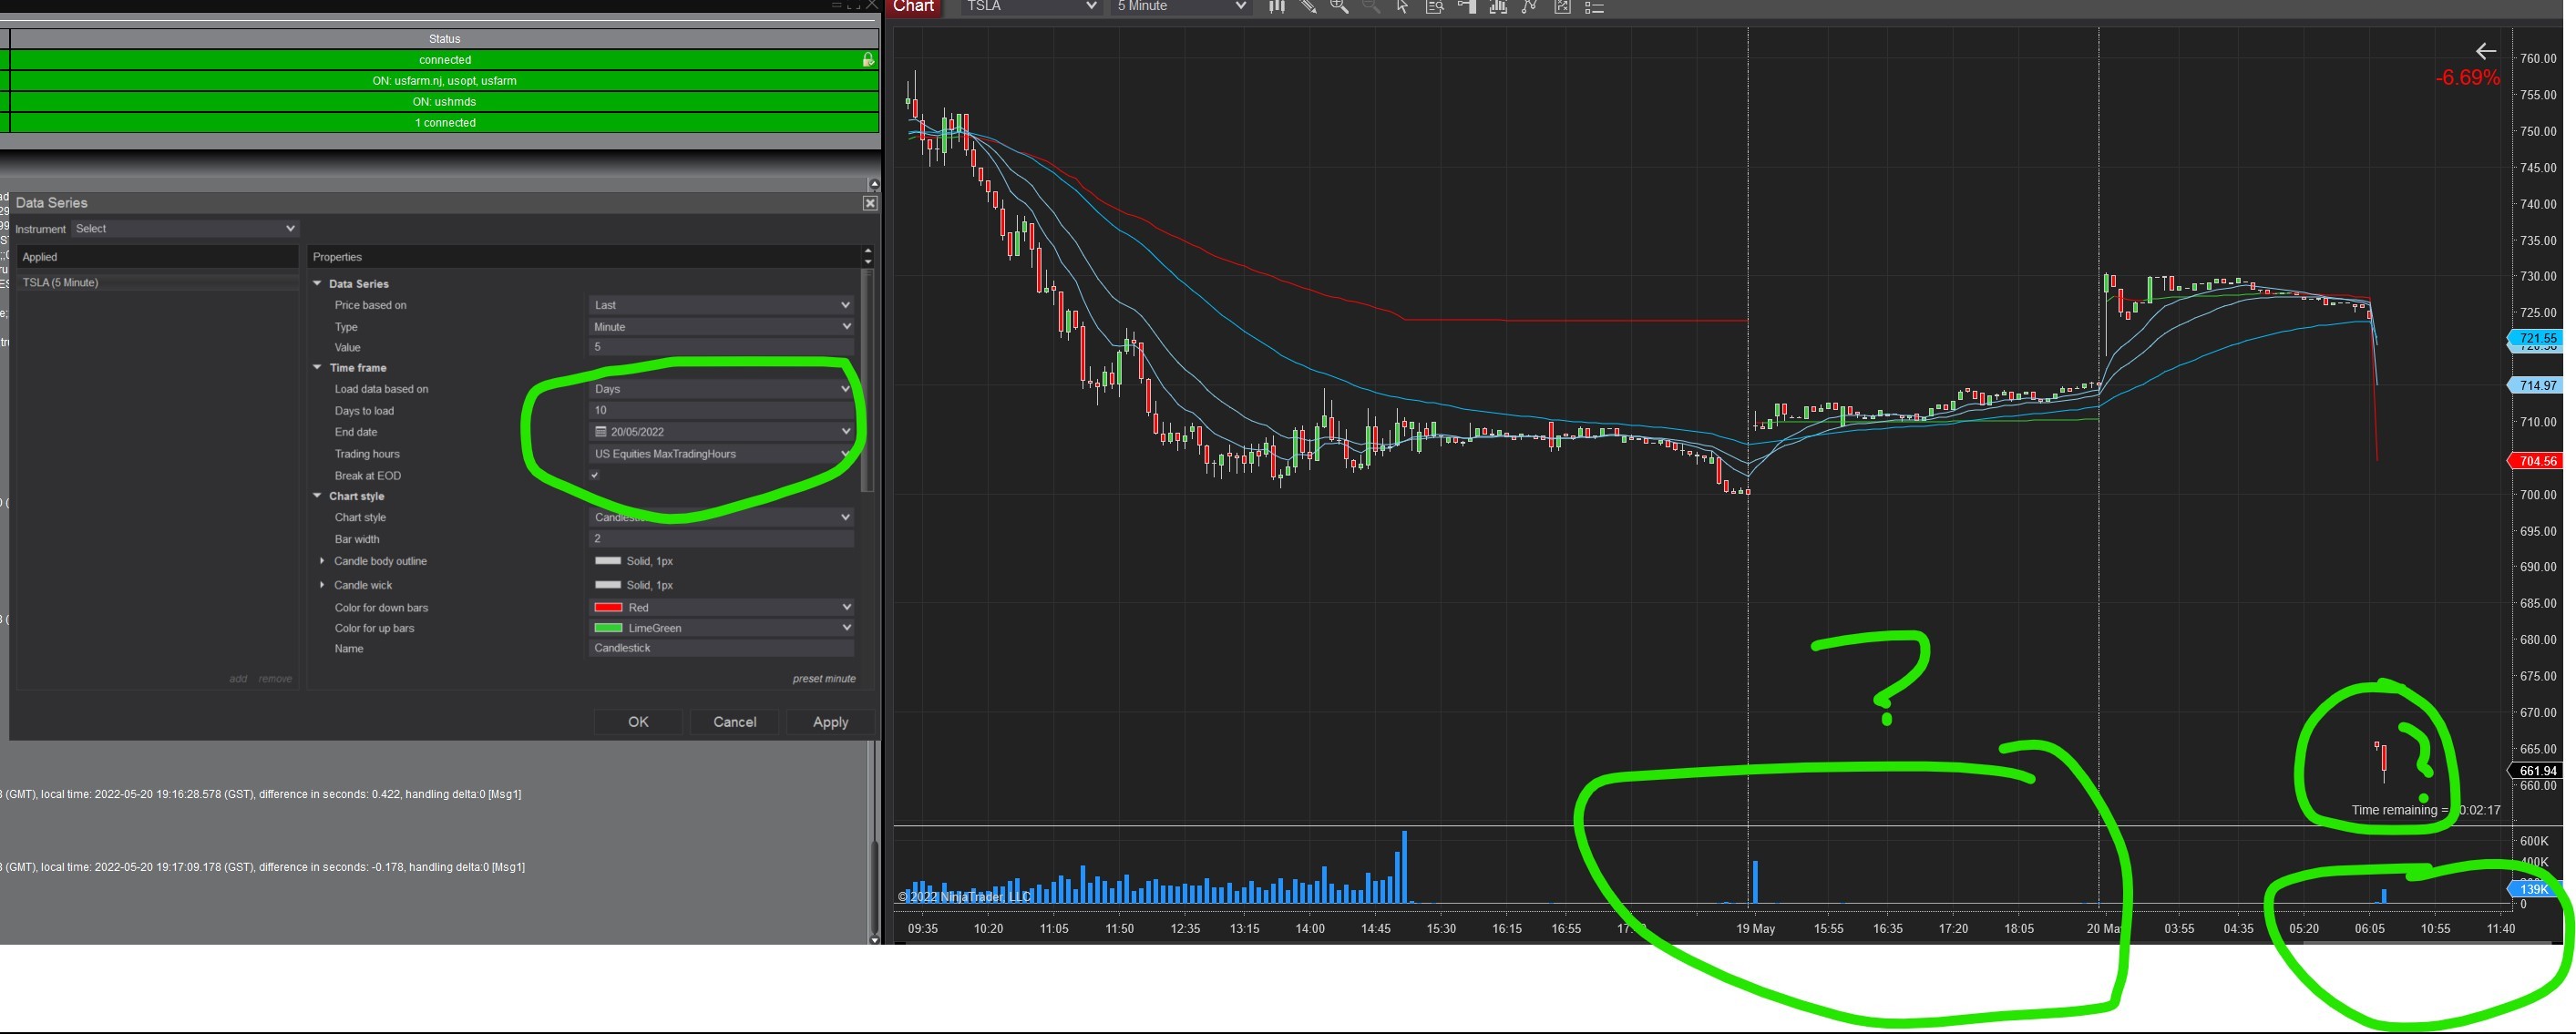The image size is (2576, 1034).
Task: Open the End date picker dropdown
Action: pyautogui.click(x=845, y=432)
